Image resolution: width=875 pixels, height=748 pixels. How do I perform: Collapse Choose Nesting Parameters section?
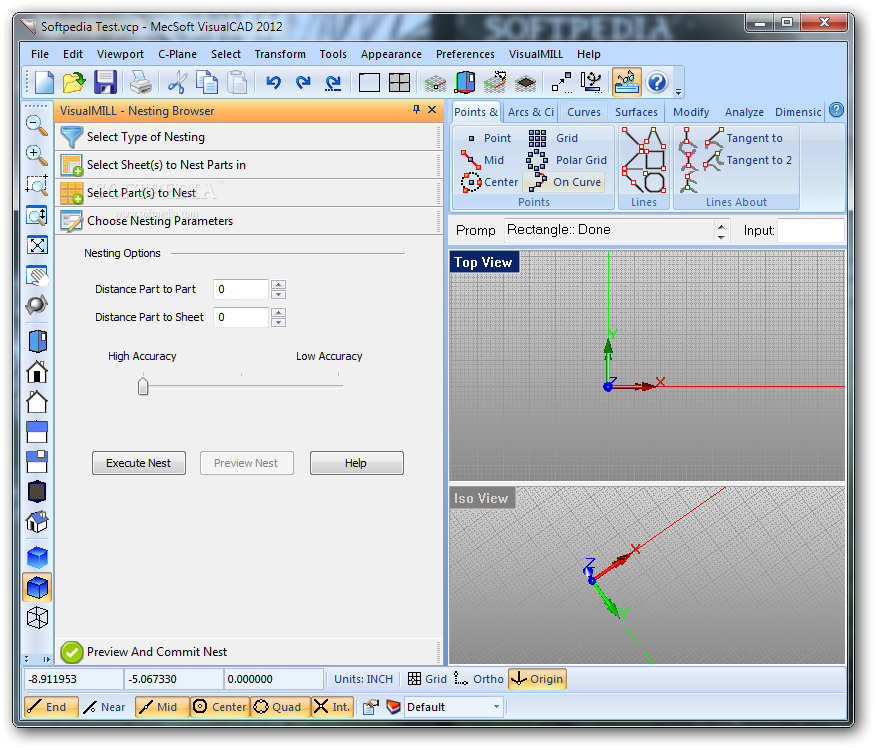point(248,220)
